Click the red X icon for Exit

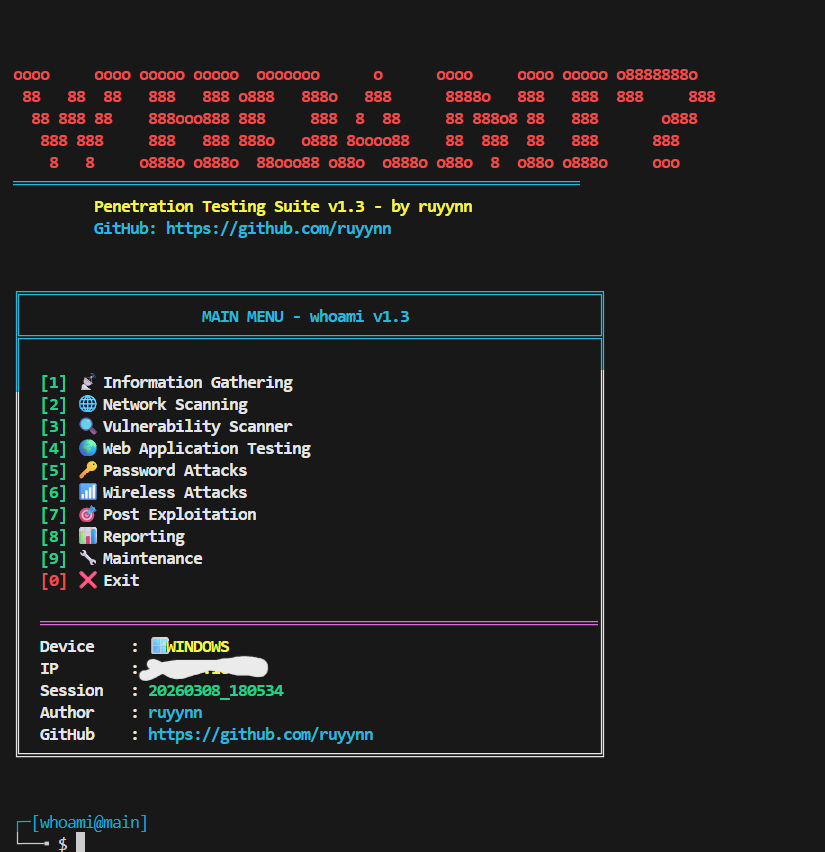pyautogui.click(x=88, y=580)
